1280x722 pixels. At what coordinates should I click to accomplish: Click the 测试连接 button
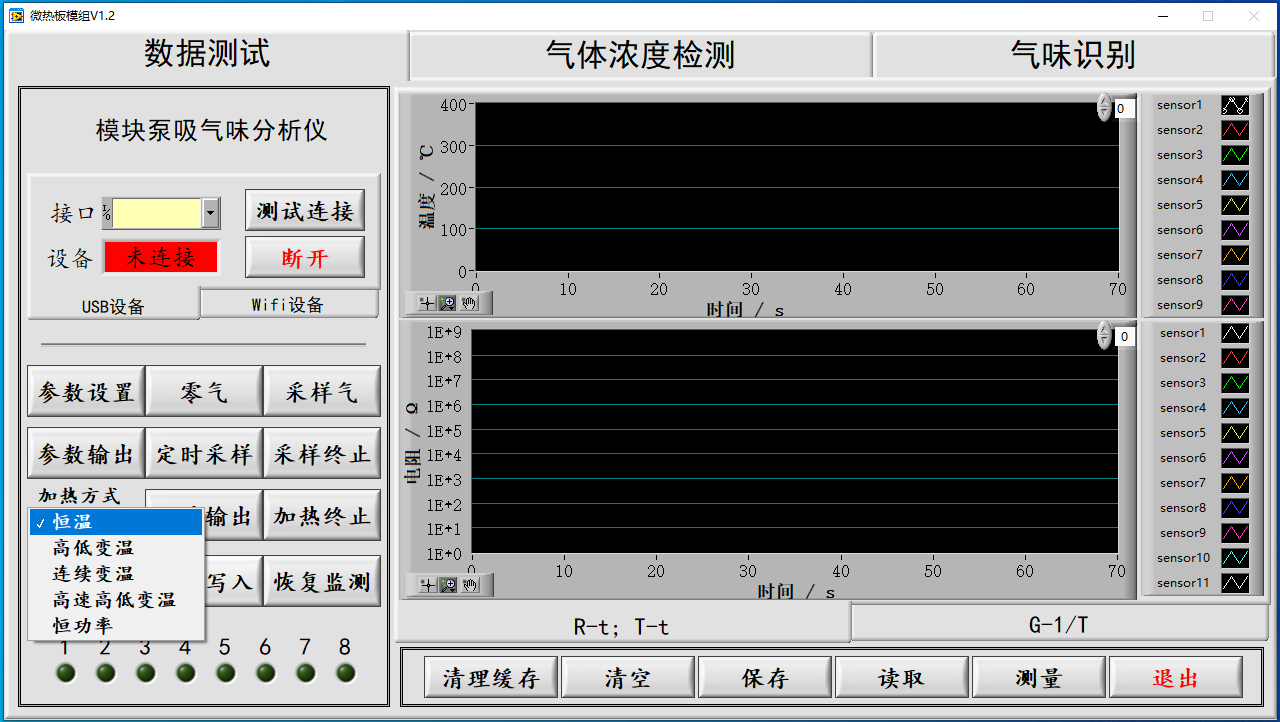click(x=305, y=211)
